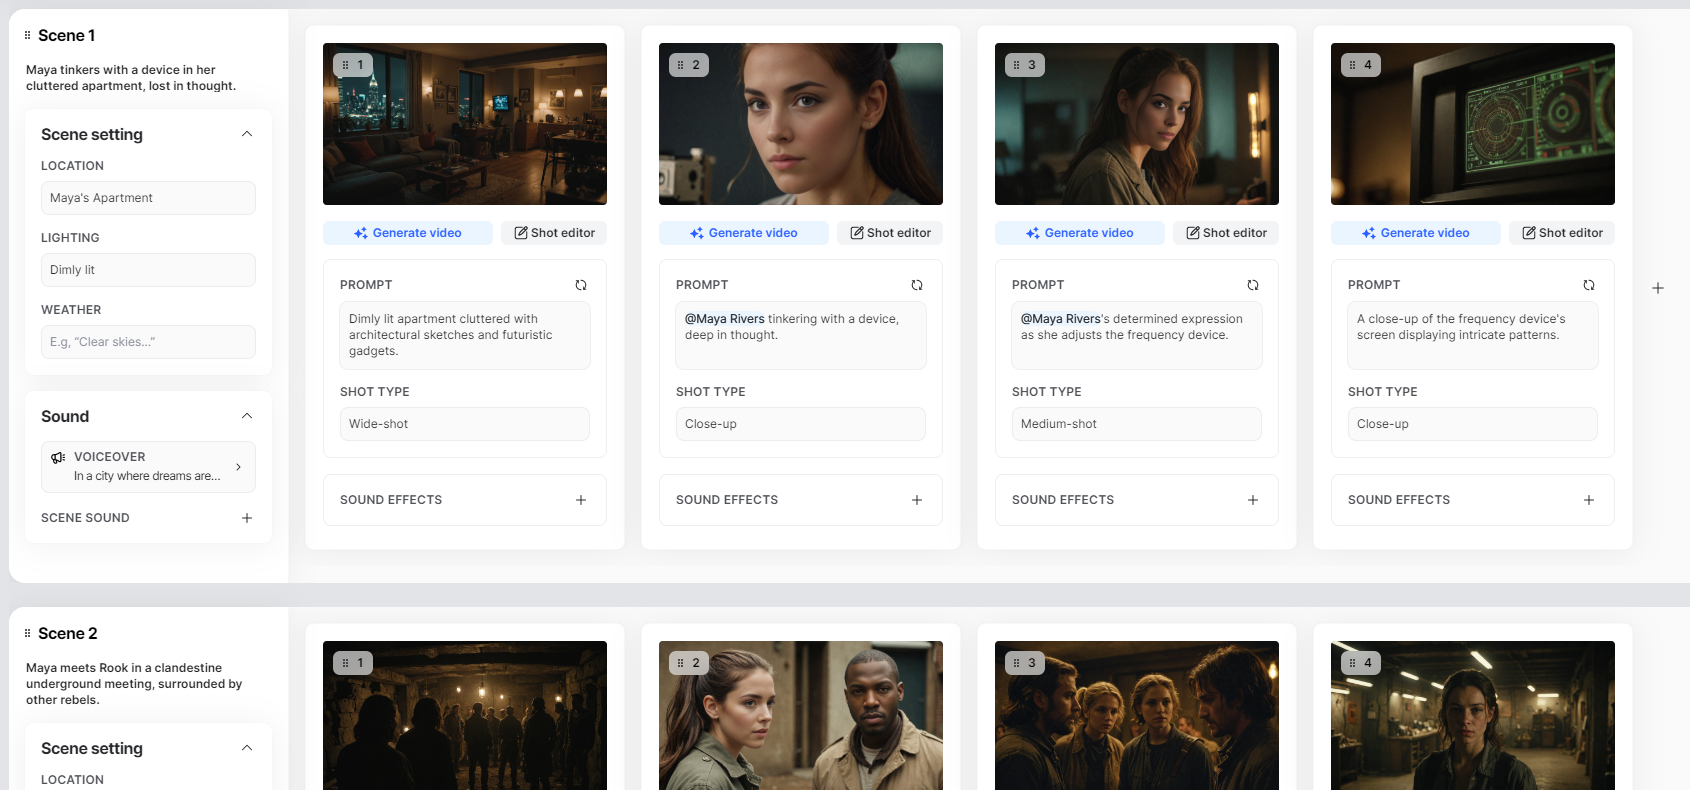Open Scene 1 shot 4 device screen thumbnail
The height and width of the screenshot is (790, 1690).
pos(1473,124)
